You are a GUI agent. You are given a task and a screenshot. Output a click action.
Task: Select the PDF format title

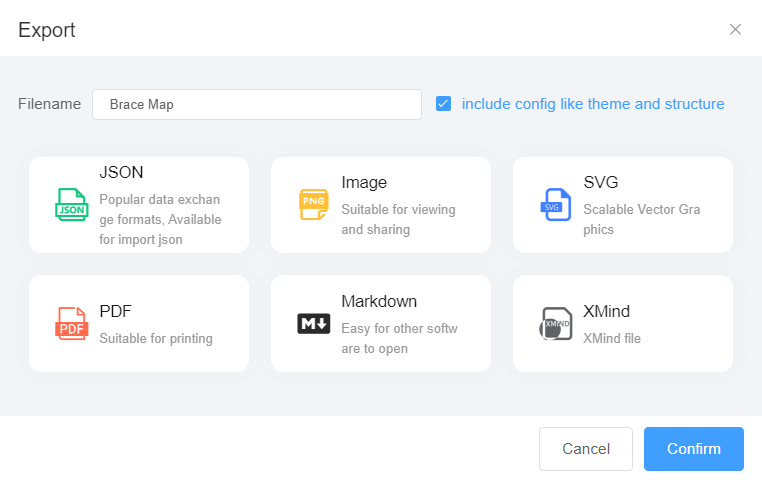(115, 311)
